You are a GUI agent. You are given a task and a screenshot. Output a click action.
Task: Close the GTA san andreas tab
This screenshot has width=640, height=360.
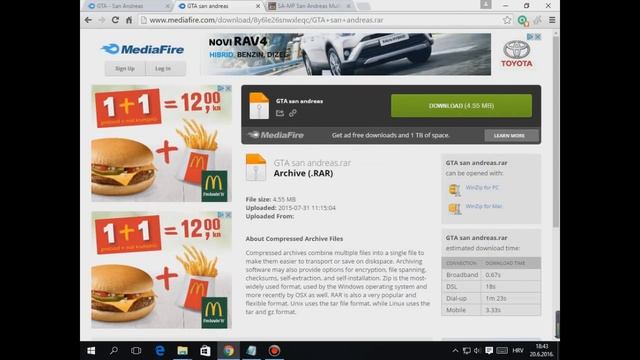tap(258, 6)
